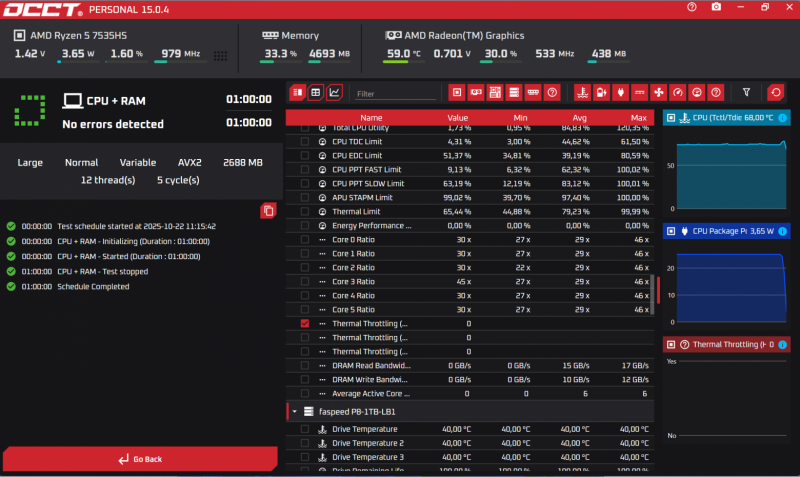The width and height of the screenshot is (800, 477).
Task: Switch monitoring to table view icon
Action: (x=315, y=93)
